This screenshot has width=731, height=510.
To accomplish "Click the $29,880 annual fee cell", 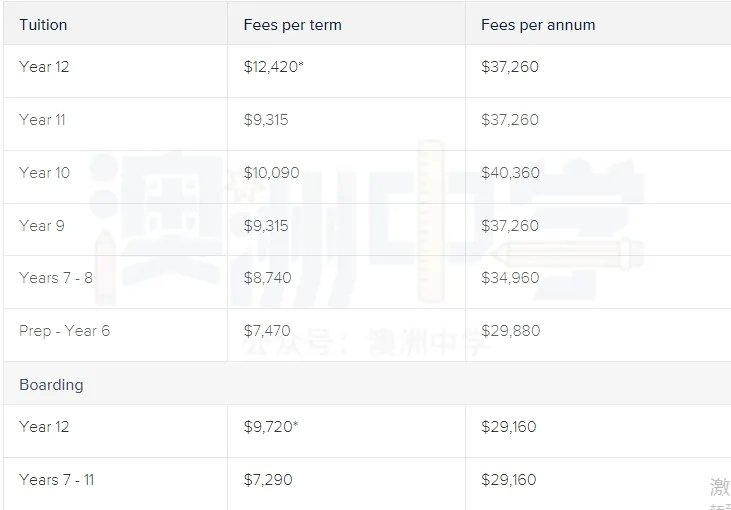I will (510, 331).
